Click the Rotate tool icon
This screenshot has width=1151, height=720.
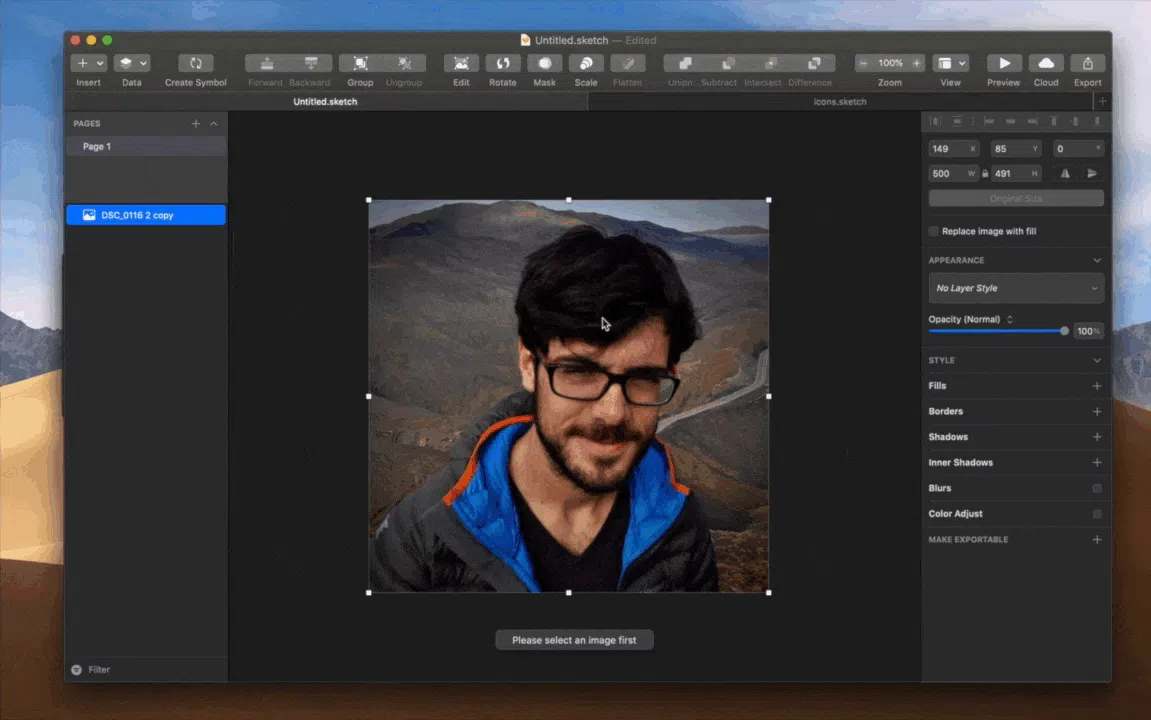pyautogui.click(x=503, y=64)
